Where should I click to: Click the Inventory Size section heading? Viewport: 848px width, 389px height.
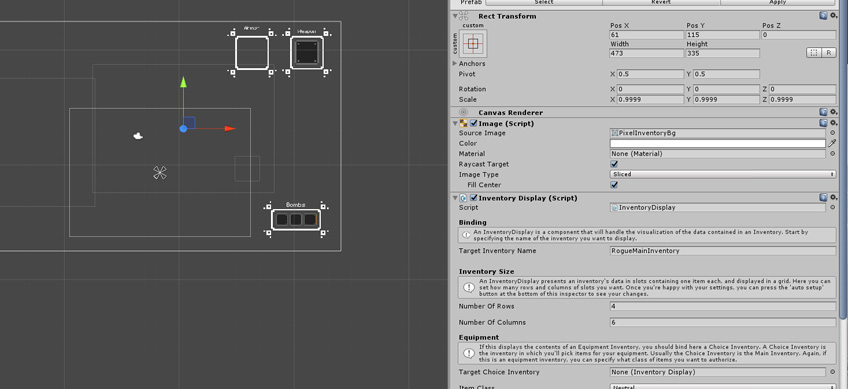tap(486, 272)
